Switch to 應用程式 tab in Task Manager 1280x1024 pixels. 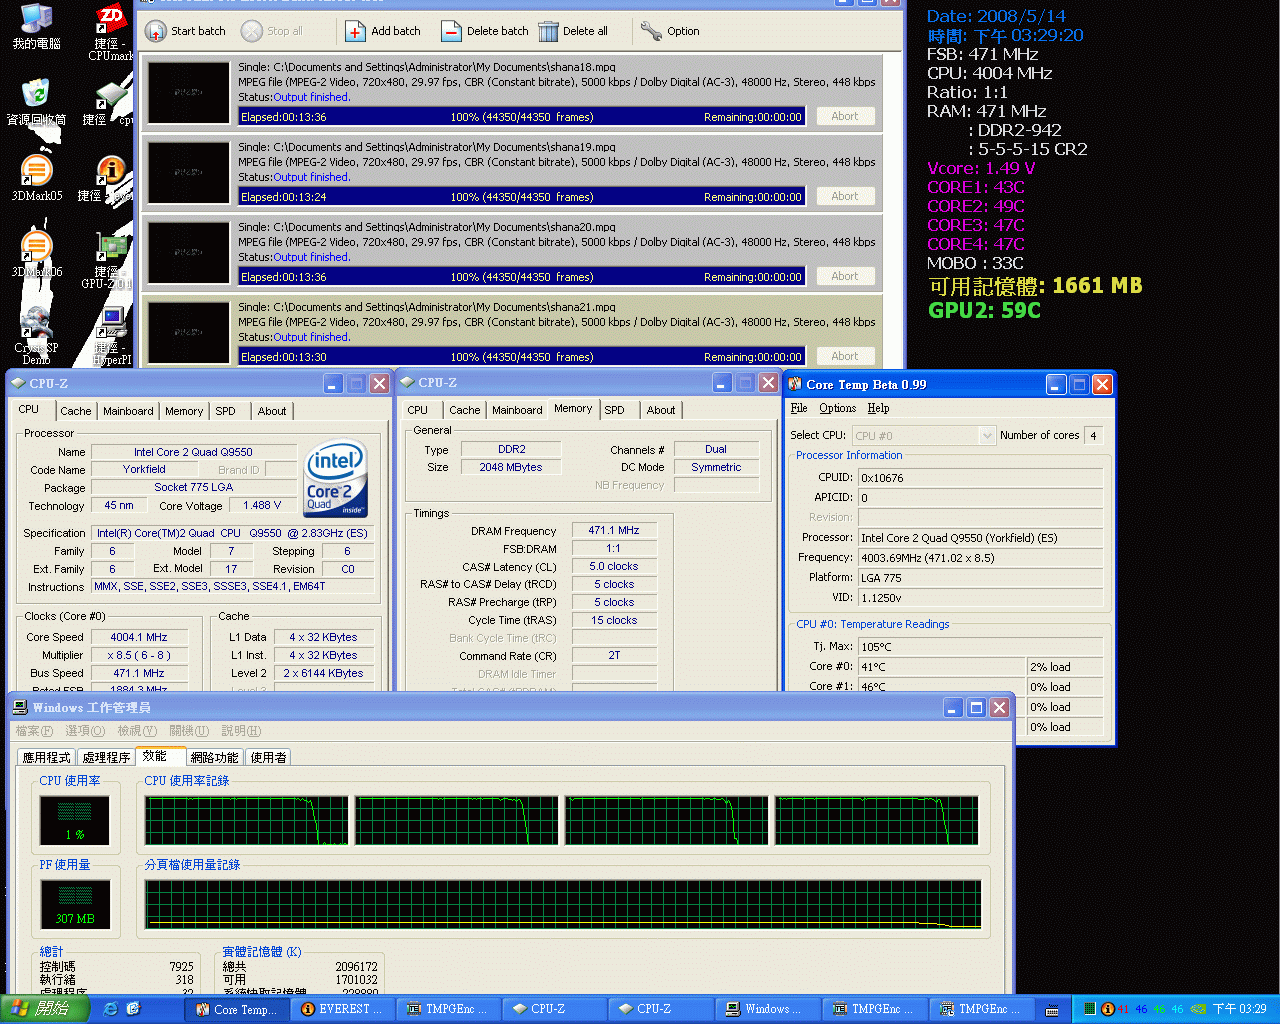[47, 757]
